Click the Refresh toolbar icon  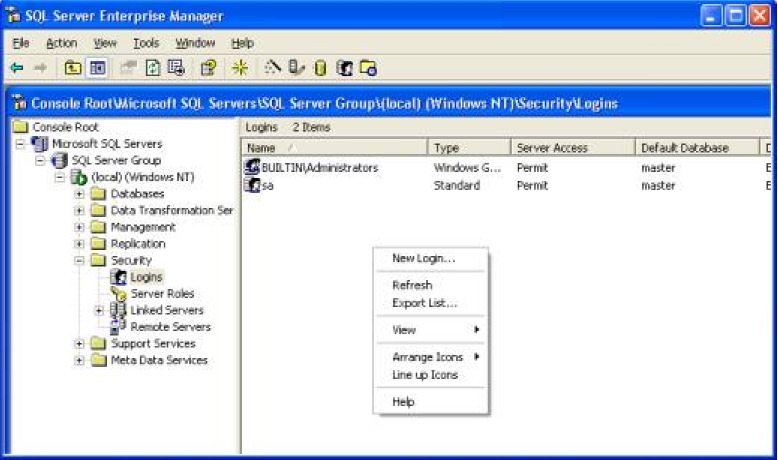pyautogui.click(x=153, y=68)
